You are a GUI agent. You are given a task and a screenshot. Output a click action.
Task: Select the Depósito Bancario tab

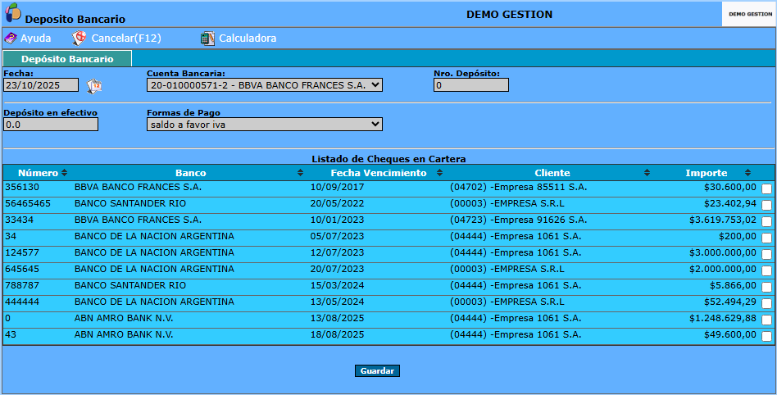(x=67, y=58)
